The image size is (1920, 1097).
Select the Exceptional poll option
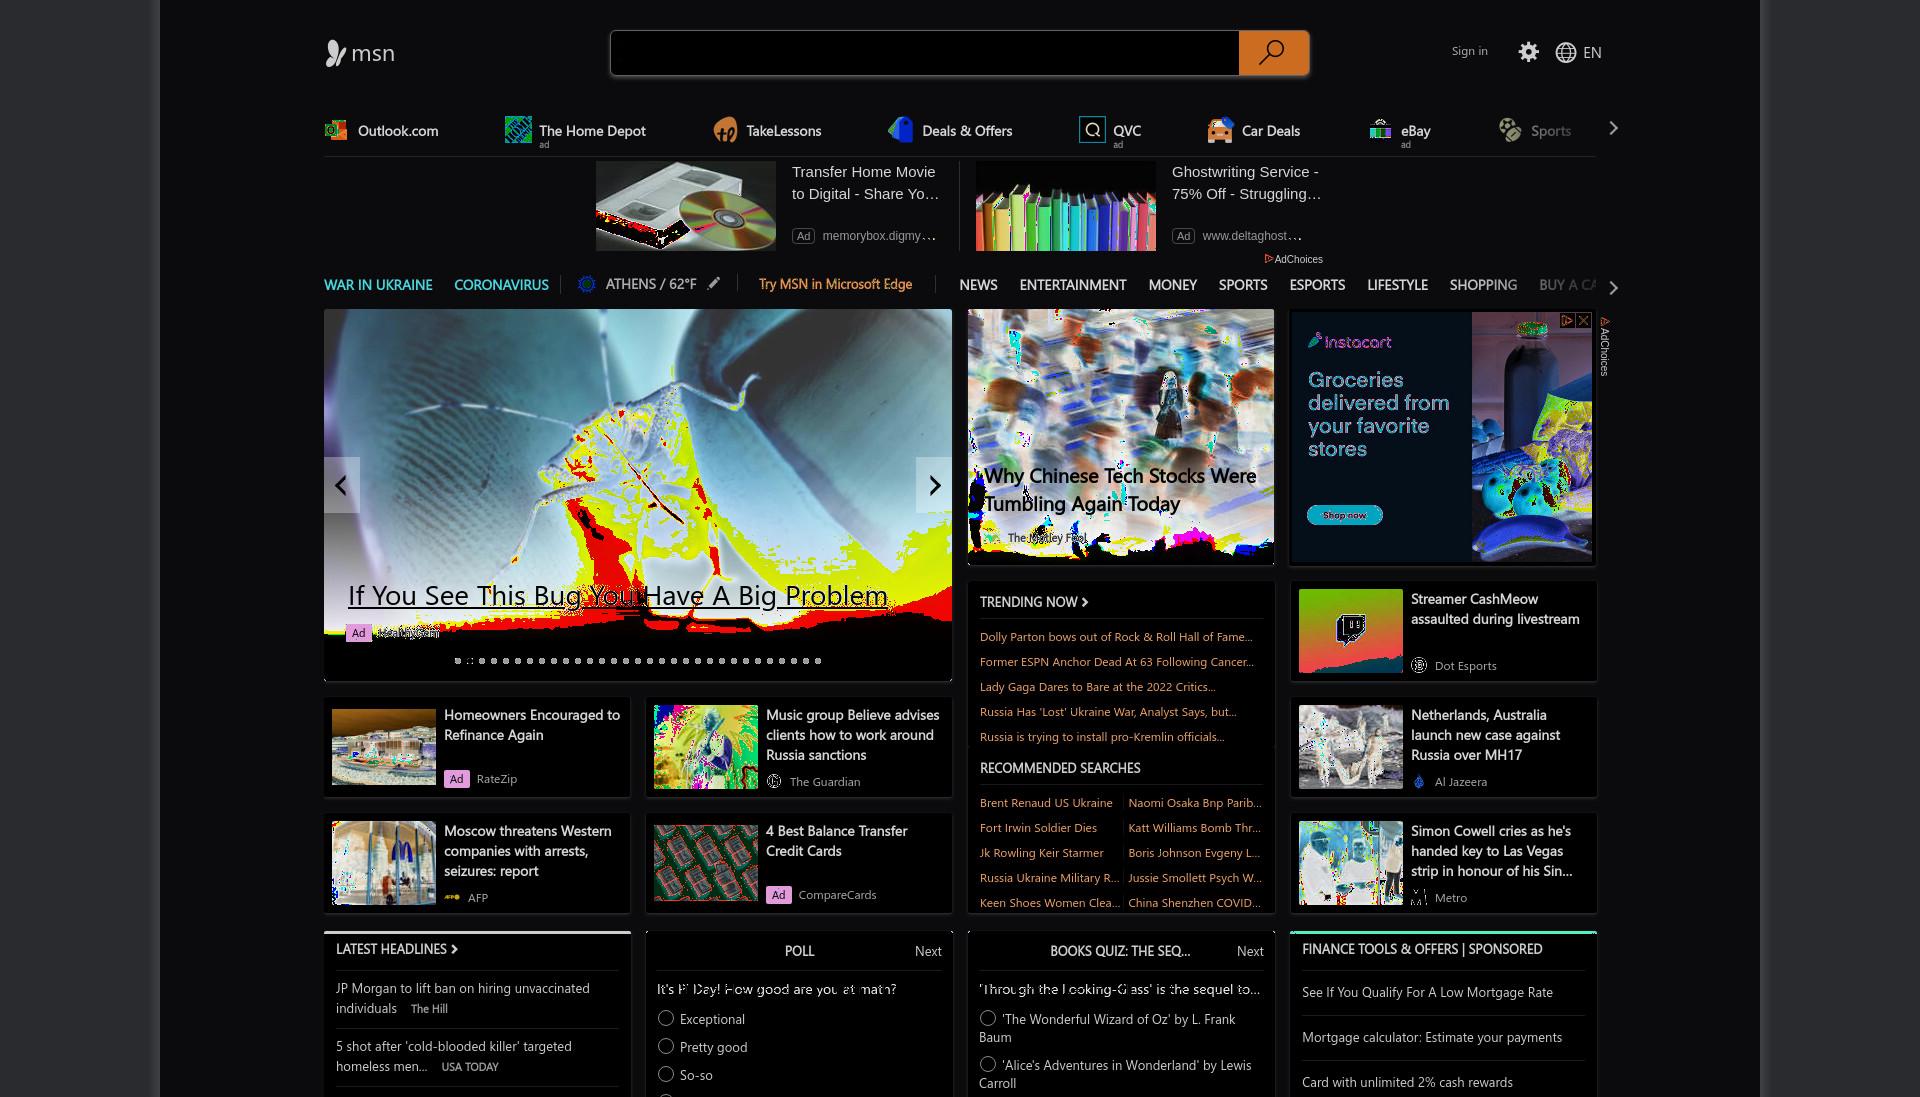[x=666, y=1018]
